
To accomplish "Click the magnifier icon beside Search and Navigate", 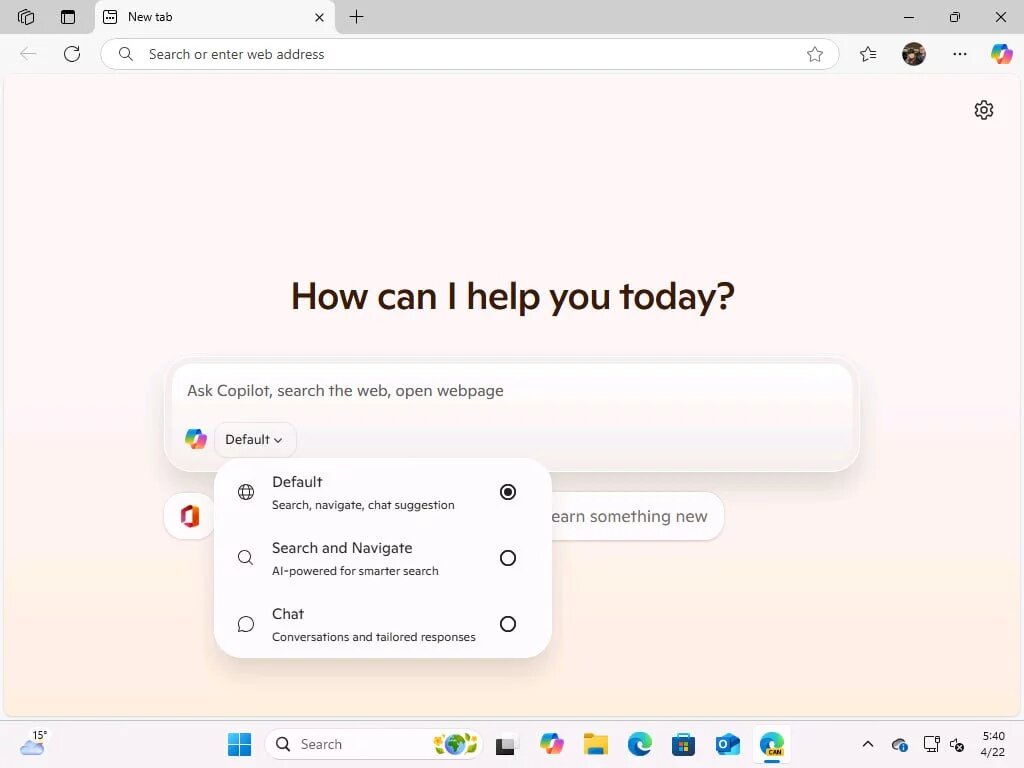I will coord(246,558).
